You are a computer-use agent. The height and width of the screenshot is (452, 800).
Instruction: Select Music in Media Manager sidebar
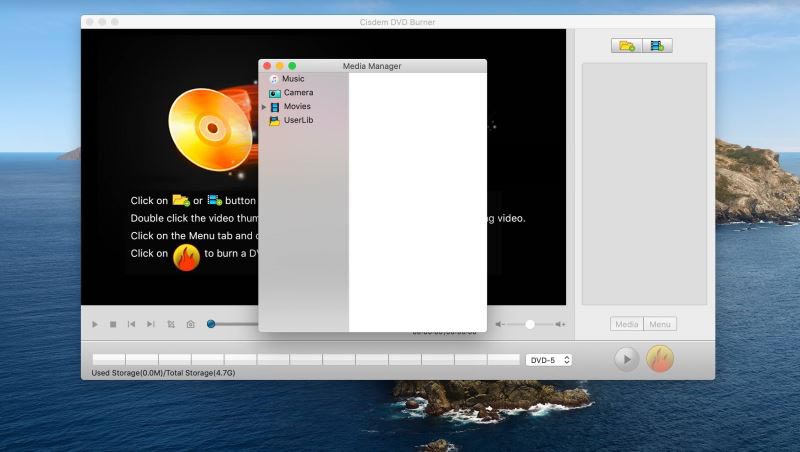coord(293,79)
